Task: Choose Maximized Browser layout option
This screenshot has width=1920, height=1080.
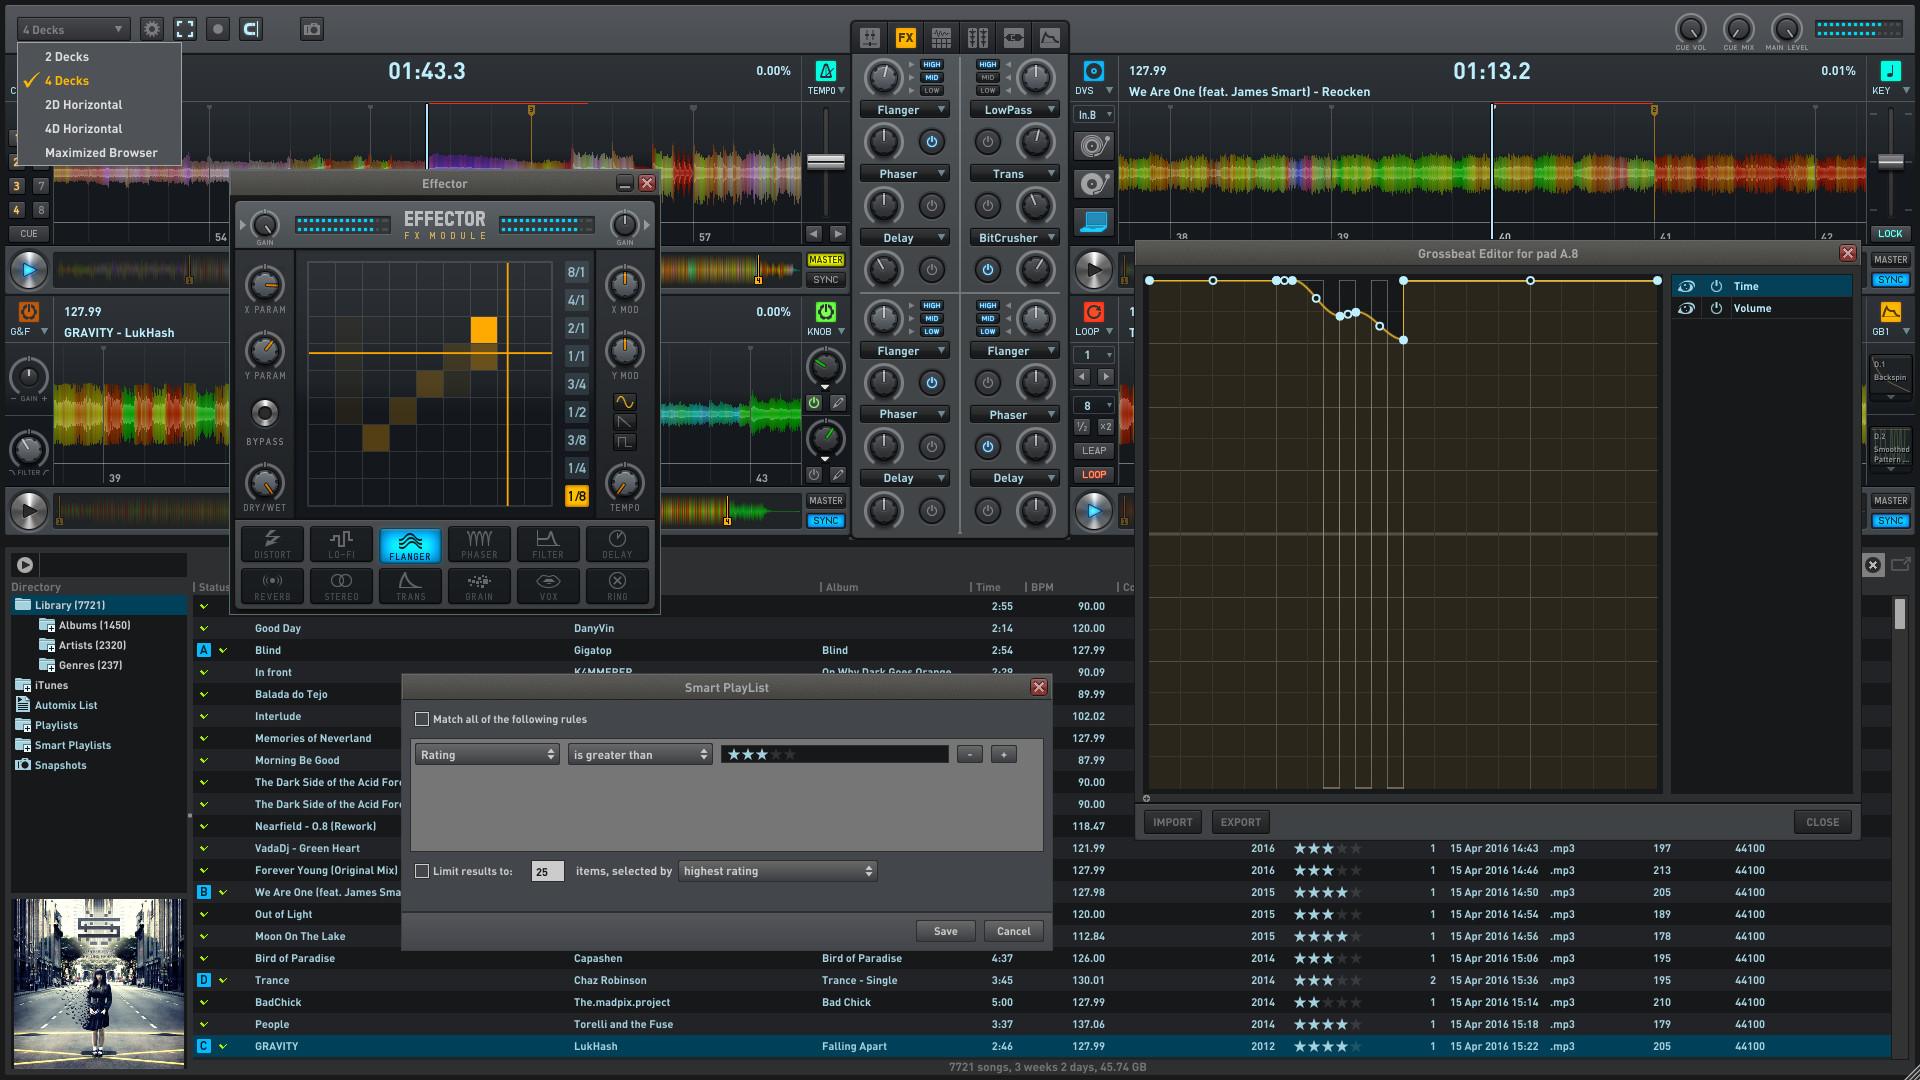Action: (101, 153)
